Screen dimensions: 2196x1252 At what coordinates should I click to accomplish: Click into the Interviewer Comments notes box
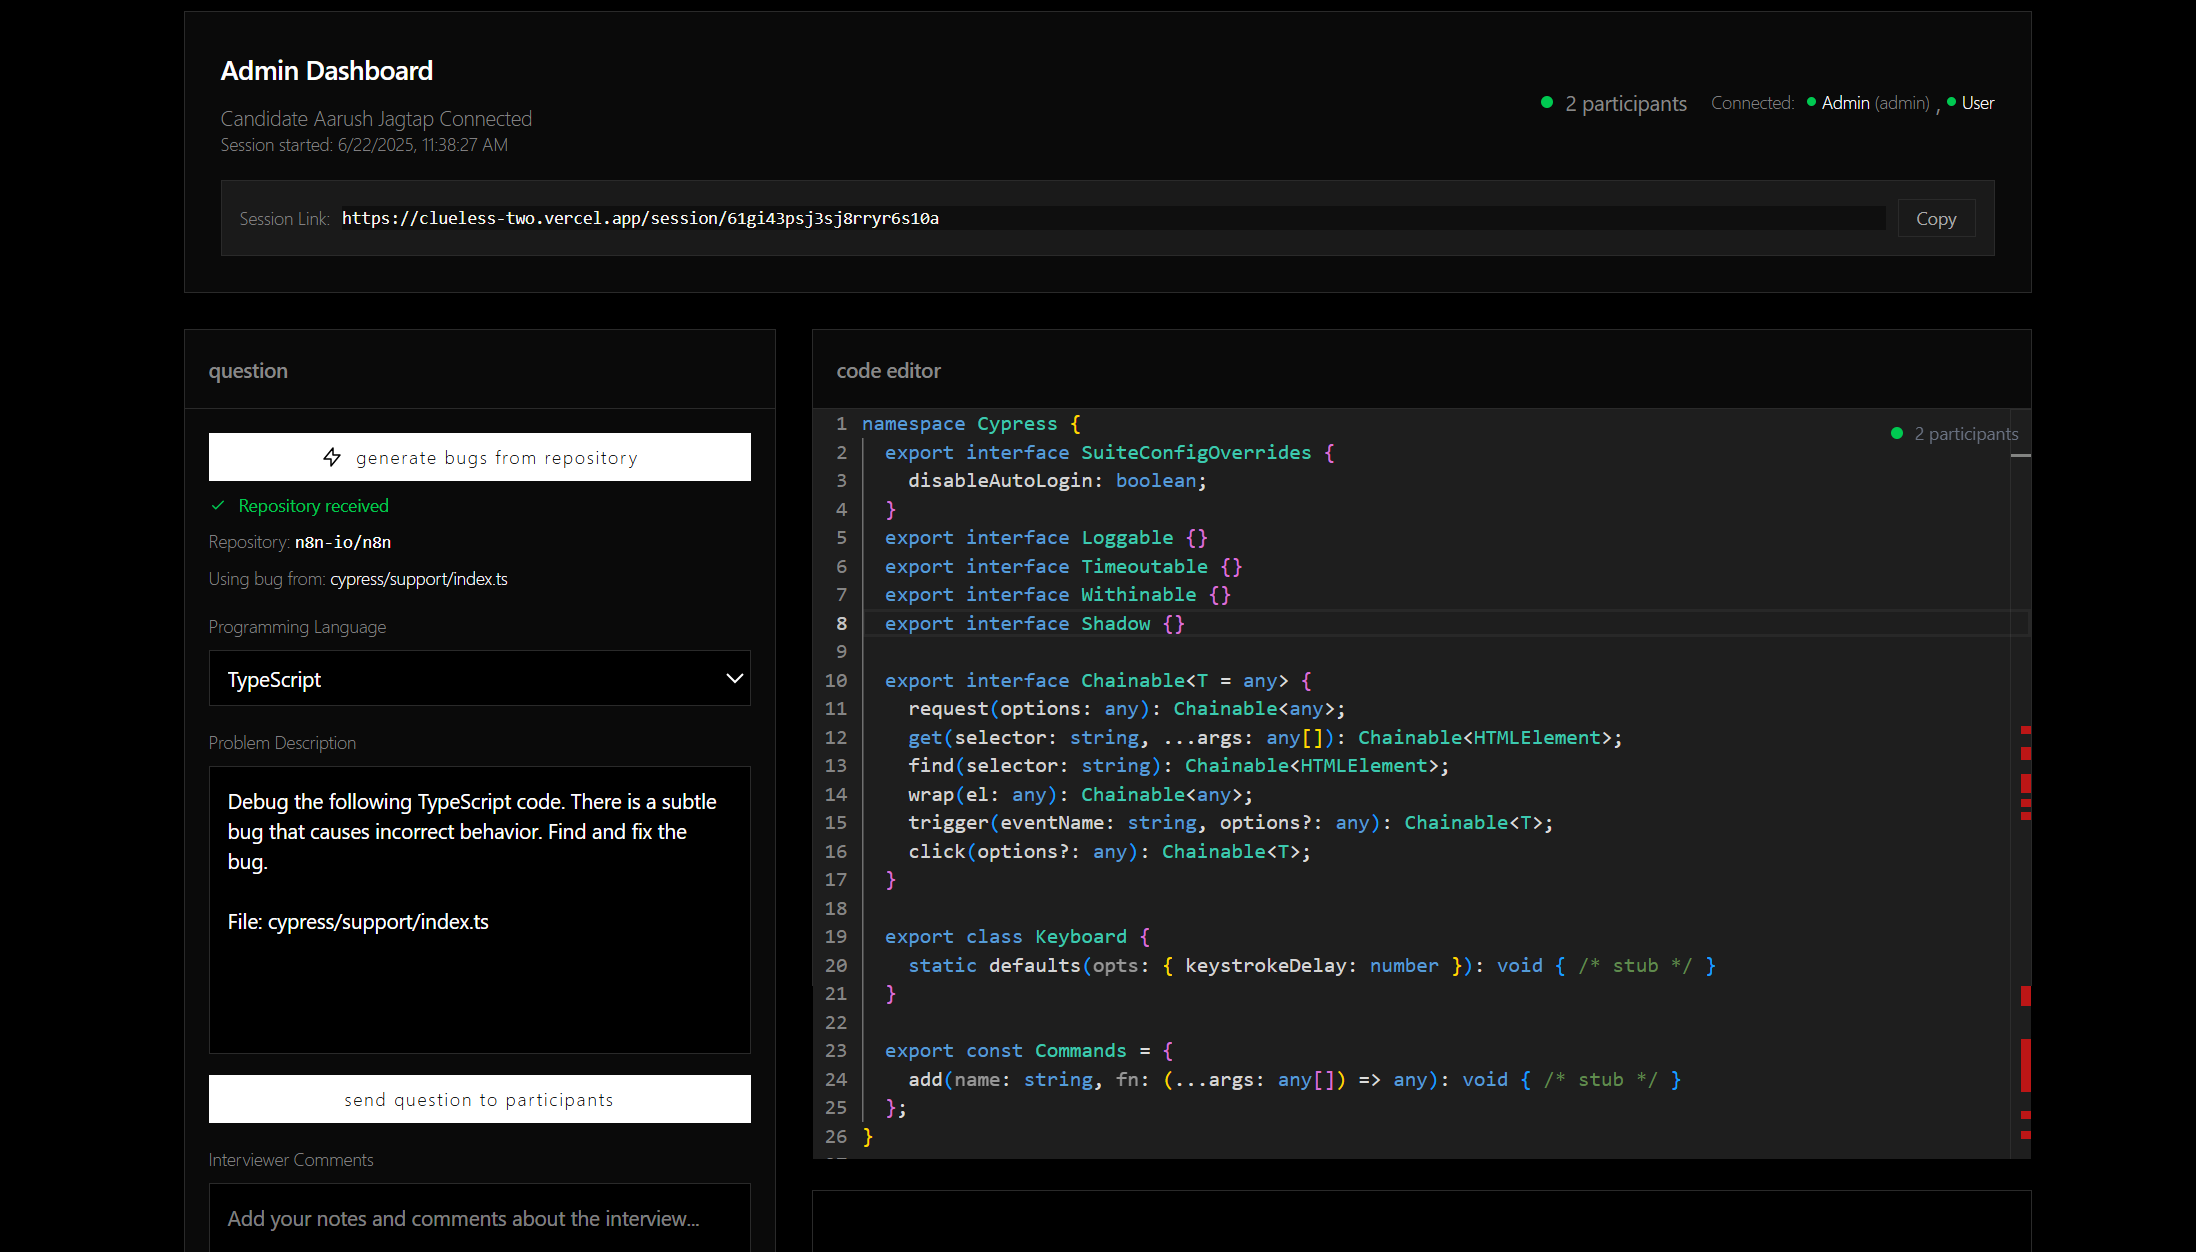tap(479, 1218)
